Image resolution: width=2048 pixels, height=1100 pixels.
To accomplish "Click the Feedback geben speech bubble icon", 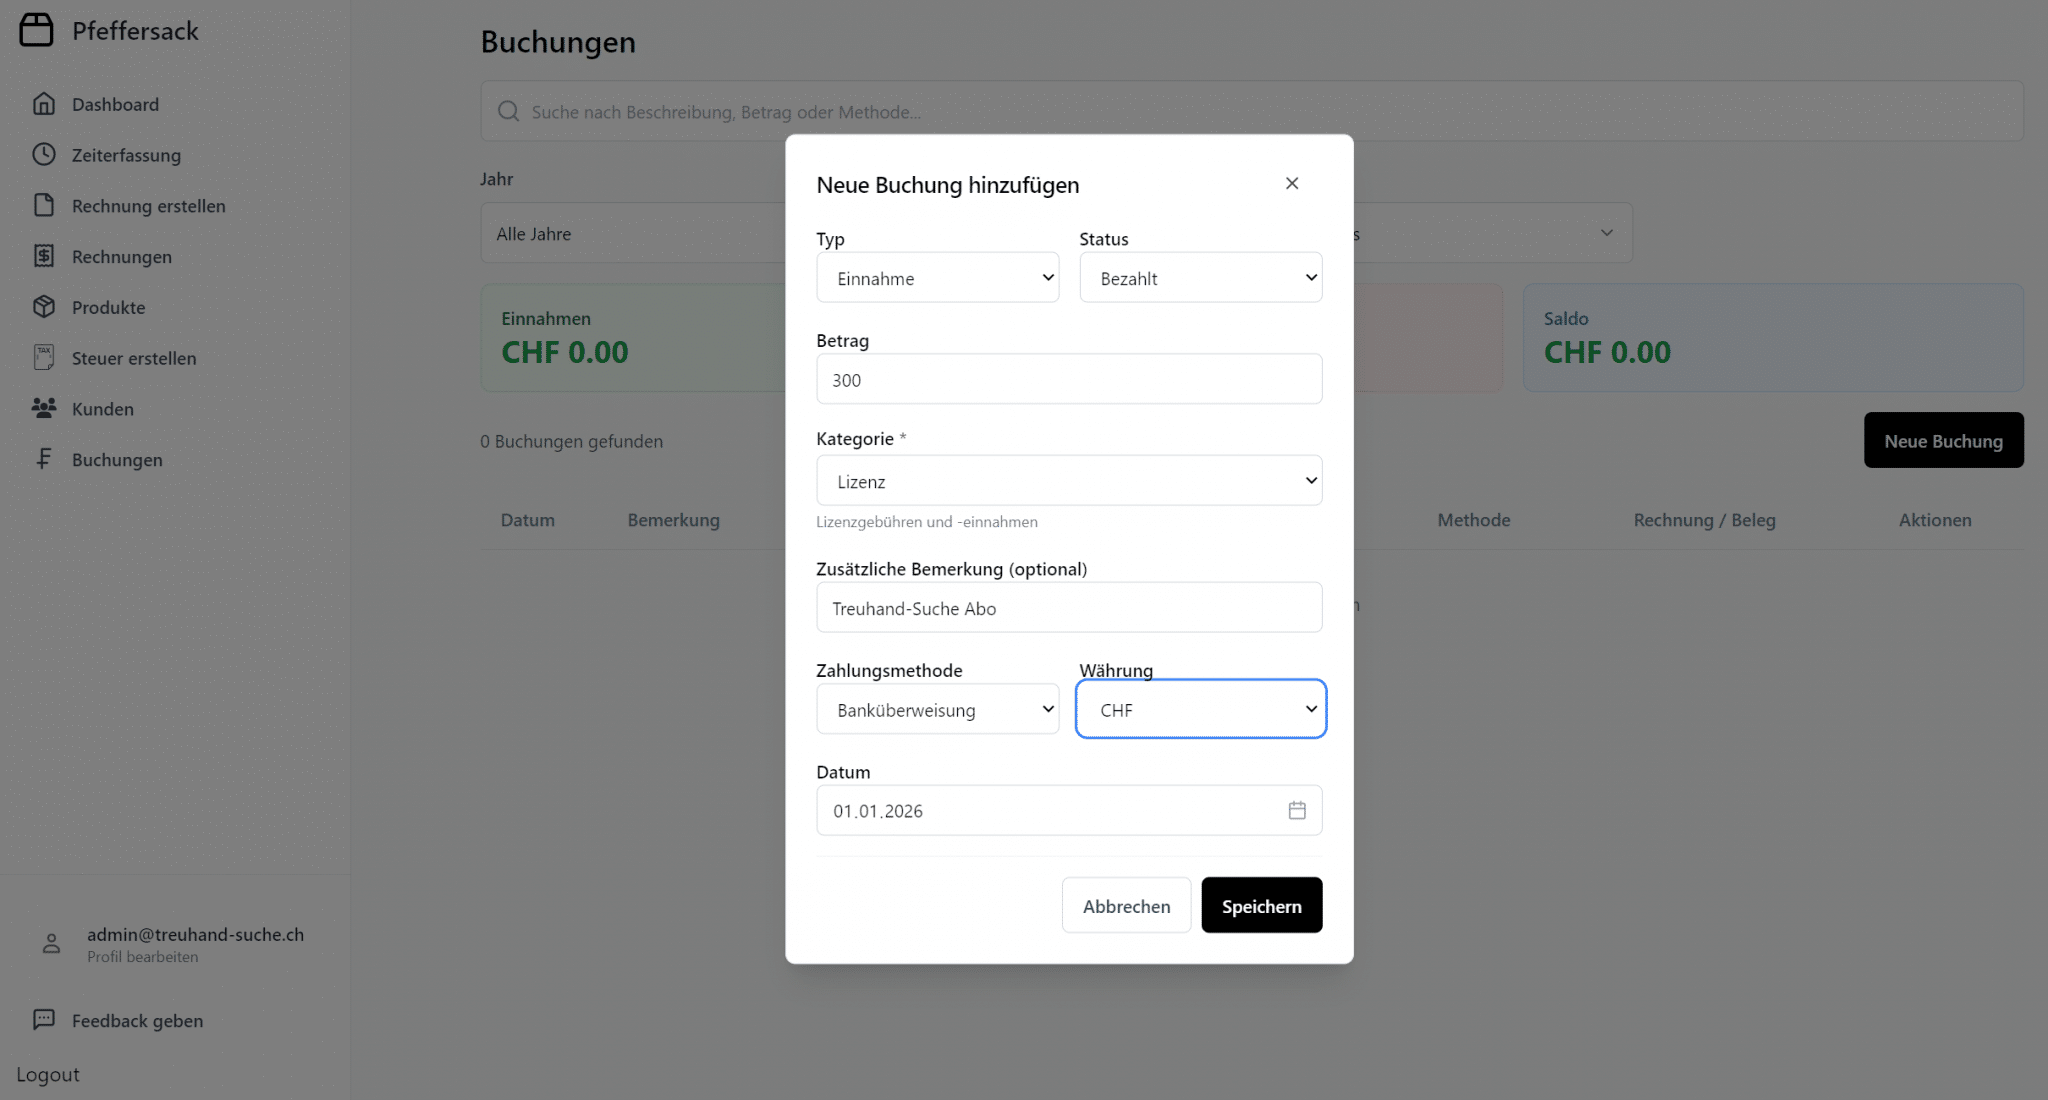I will [x=44, y=1020].
